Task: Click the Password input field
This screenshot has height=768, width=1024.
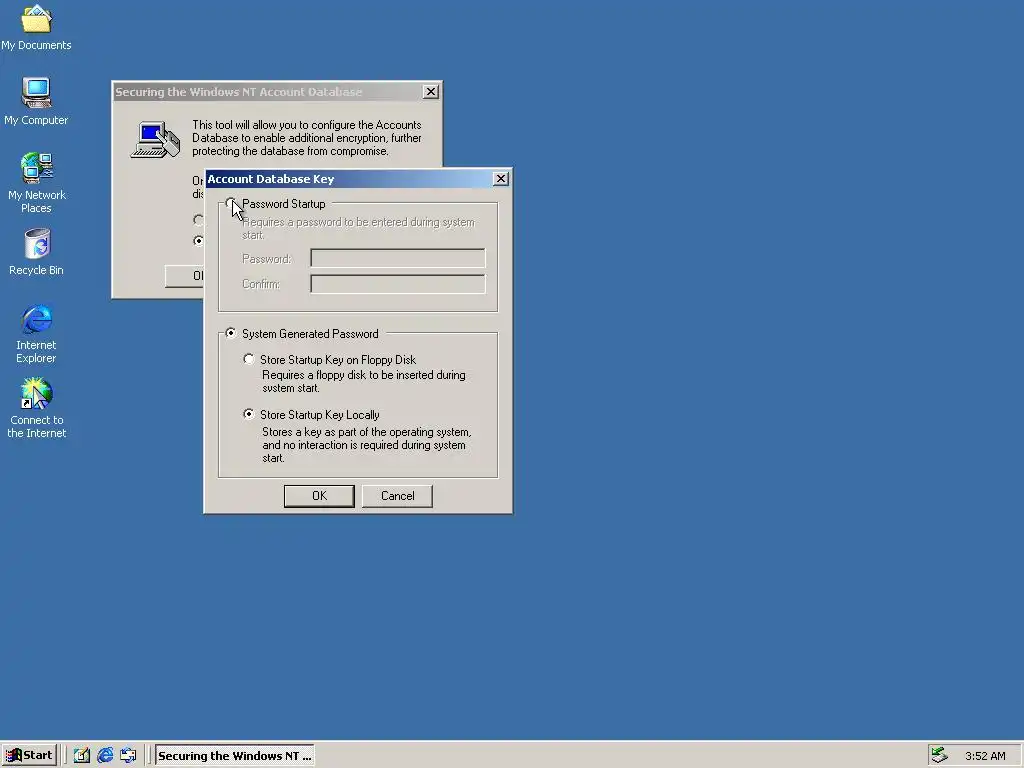Action: click(398, 258)
